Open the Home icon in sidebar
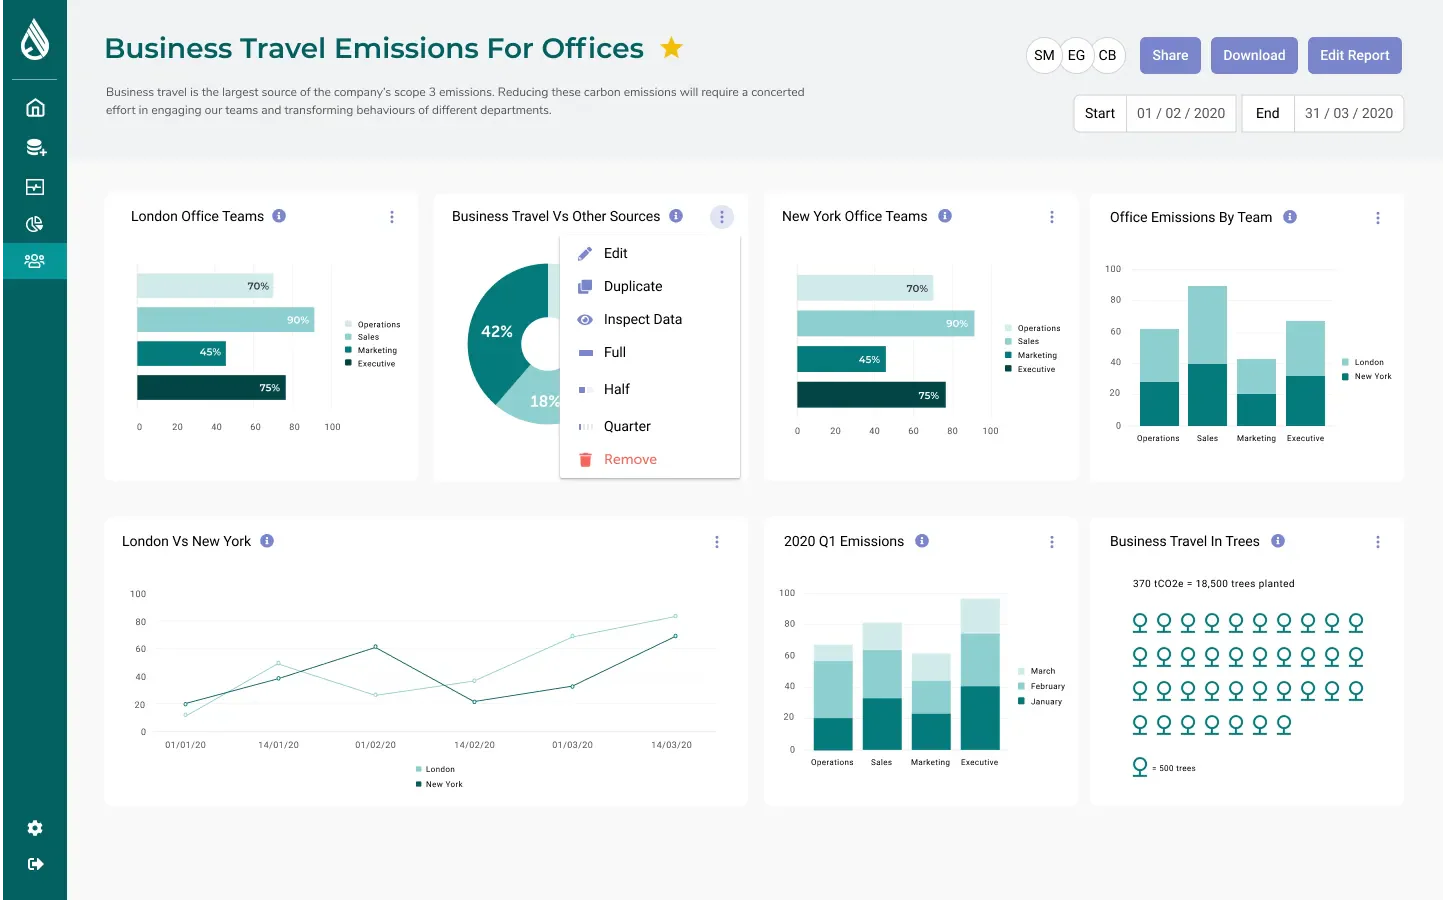Viewport: 1443px width, 900px height. pyautogui.click(x=35, y=108)
